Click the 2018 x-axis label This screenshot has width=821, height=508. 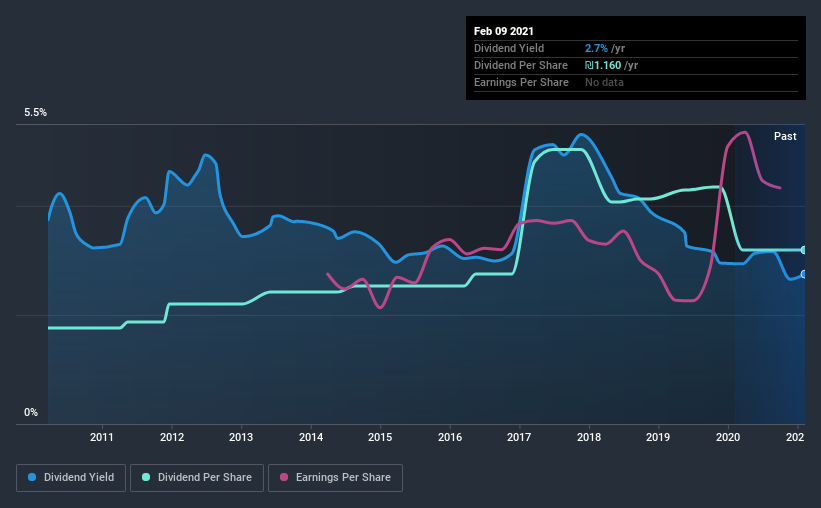589,437
